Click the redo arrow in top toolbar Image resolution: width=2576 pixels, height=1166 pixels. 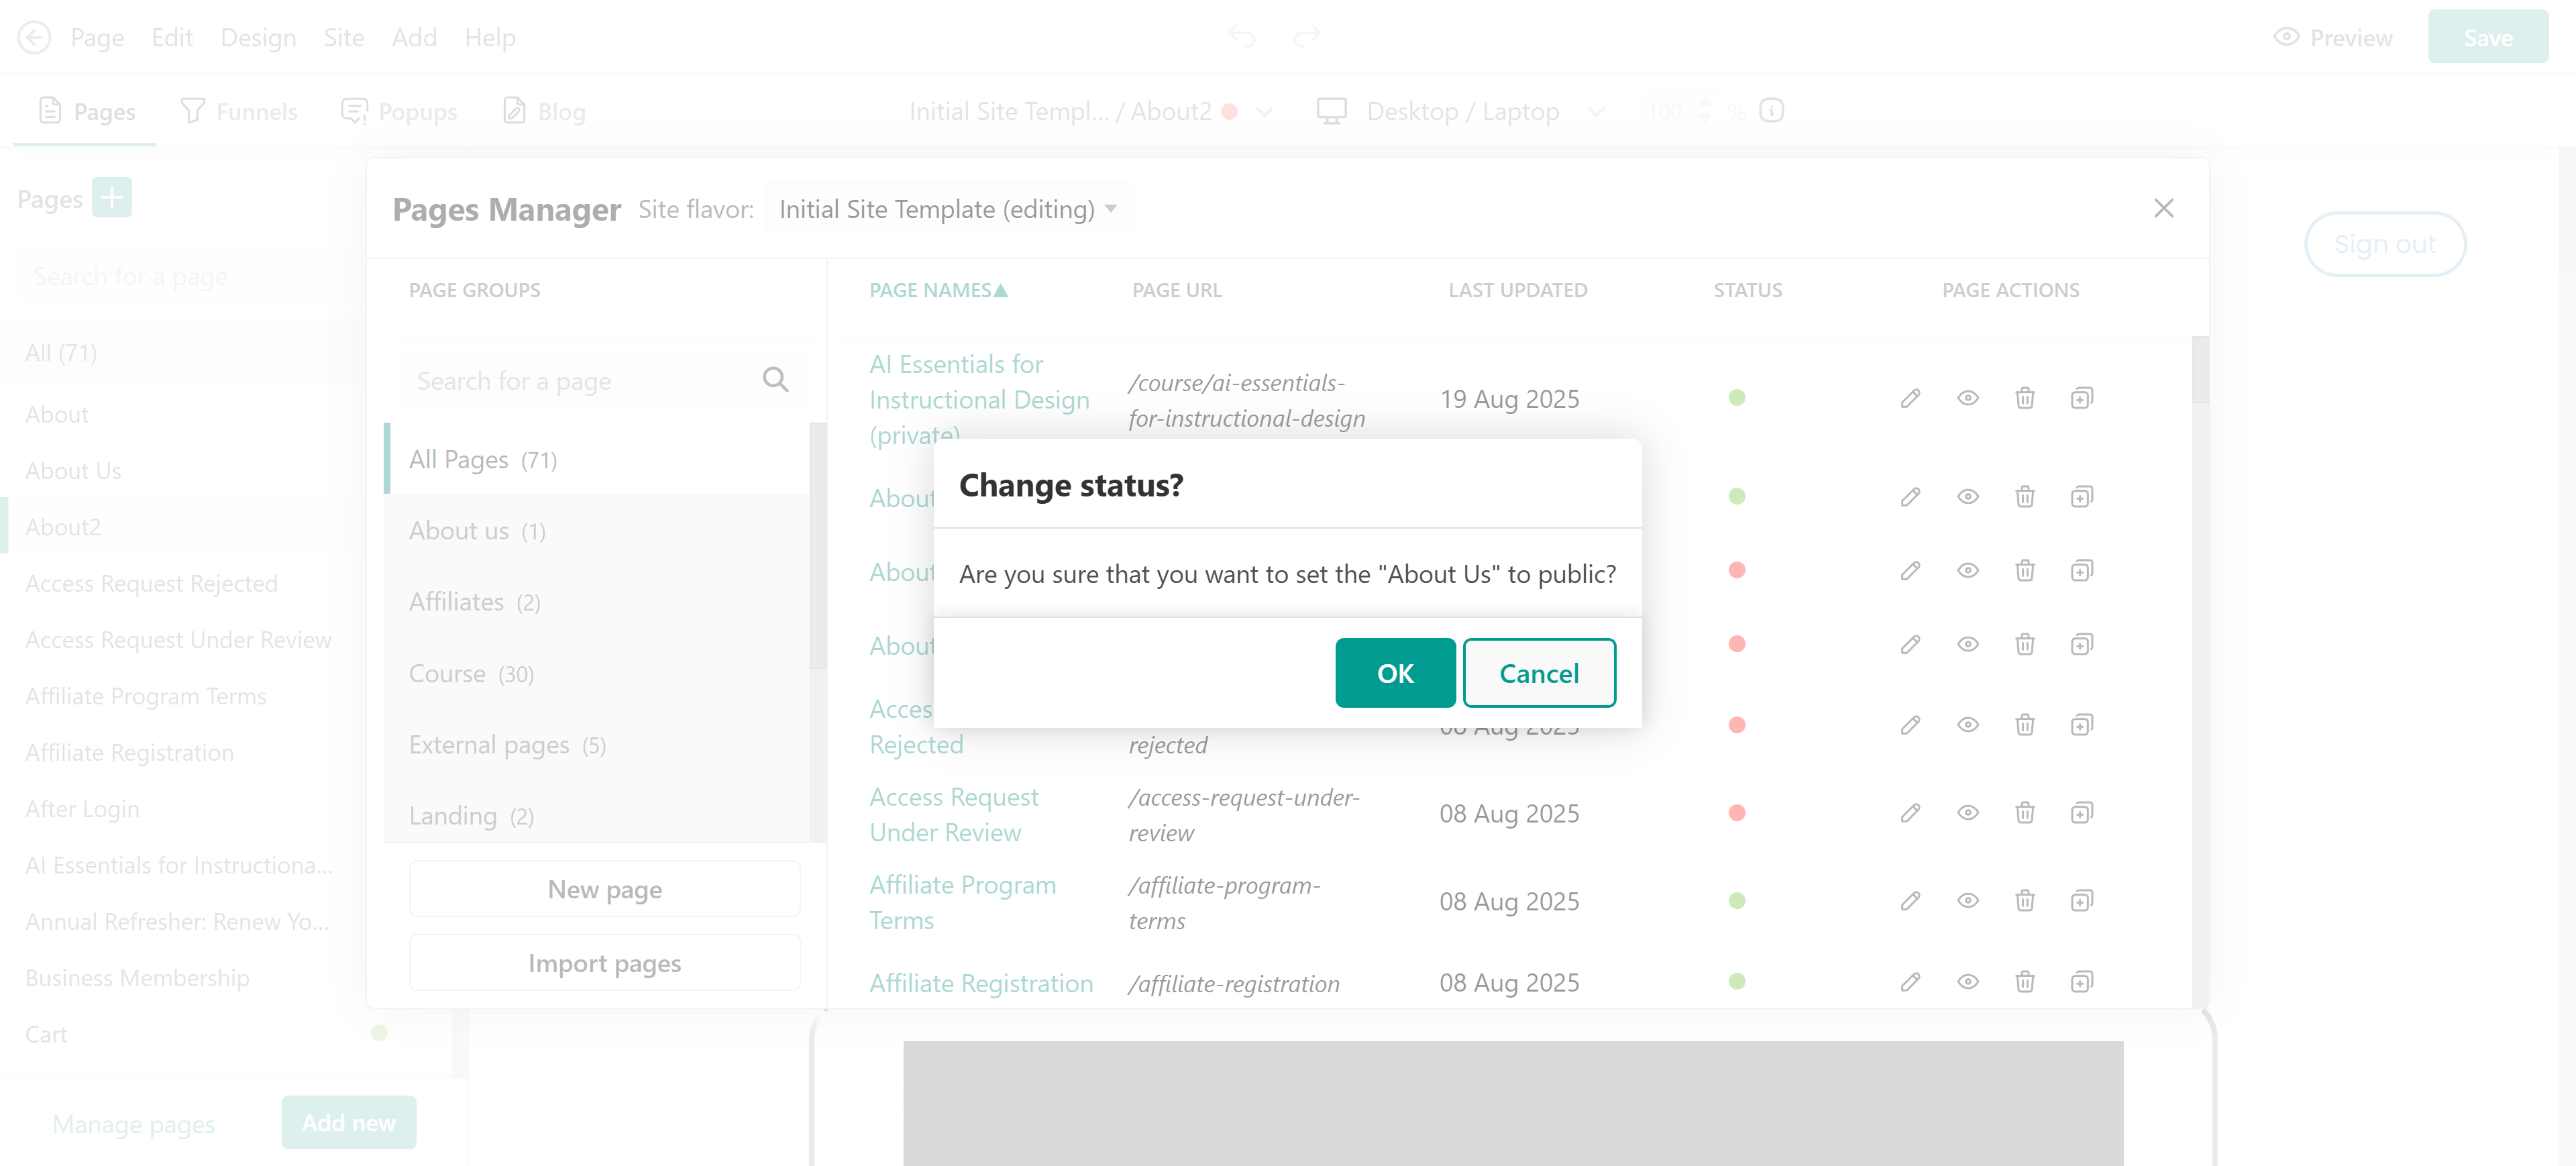1306,37
